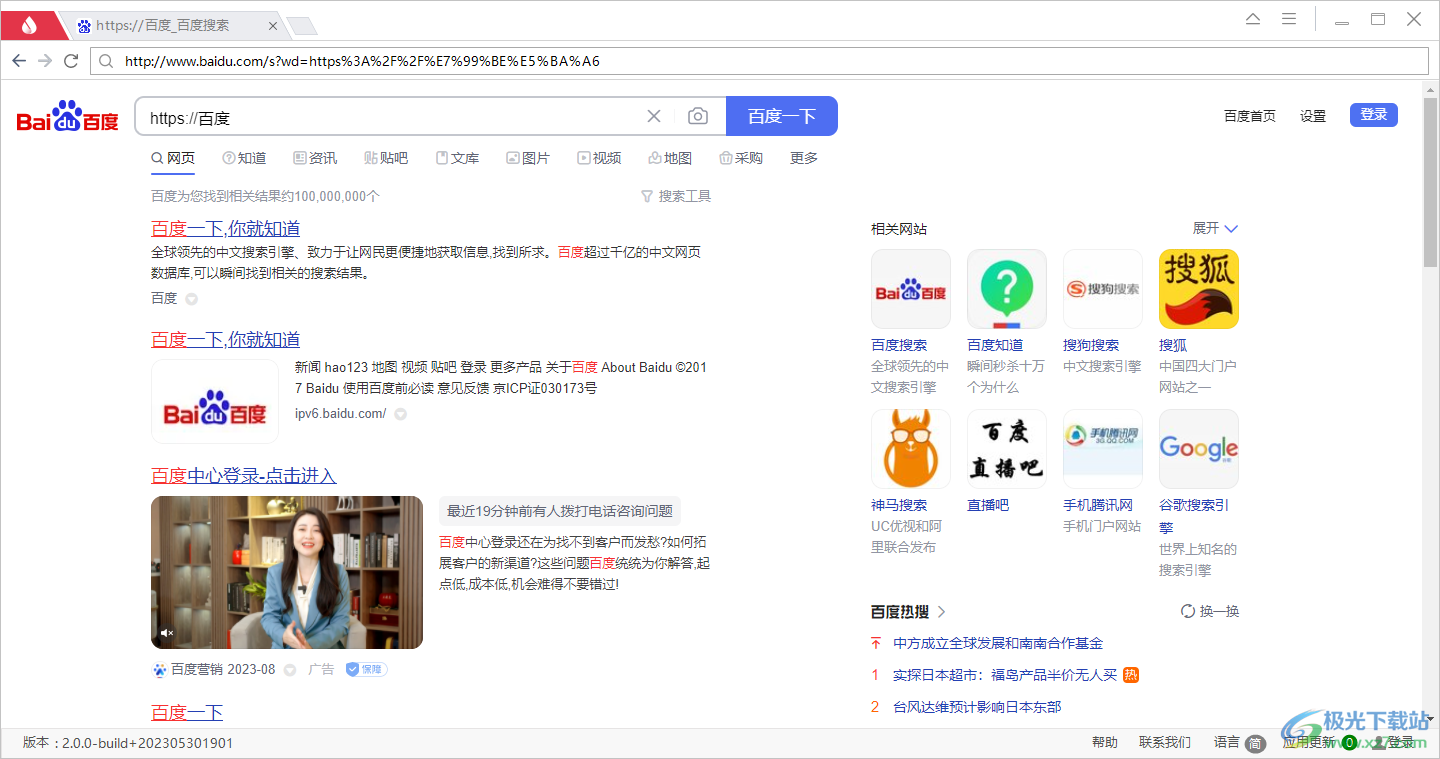Open 搜狗搜索 from related sites thumbnails
1440x759 pixels.
[x=1102, y=289]
